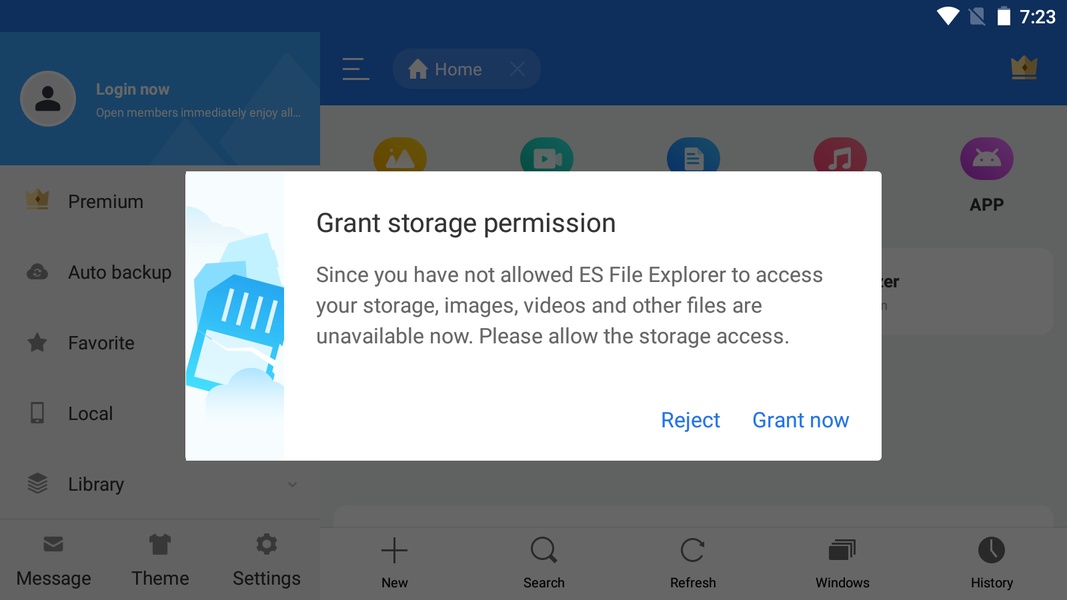The height and width of the screenshot is (600, 1067).
Task: Open the sidebar hamburger menu
Action: tap(355, 68)
